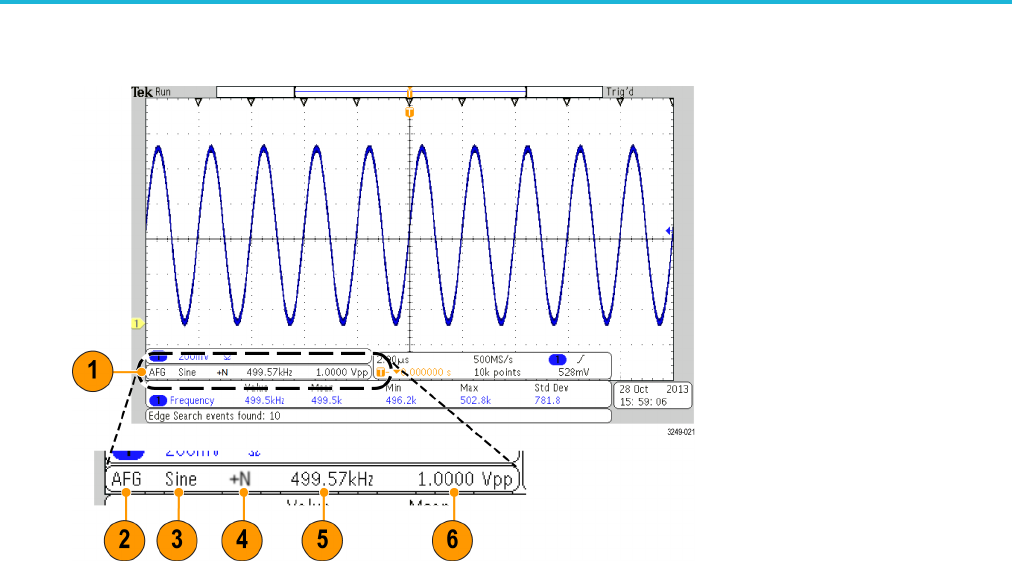The image size is (1012, 561).
Task: Click the orange T delay icon in the horizontal readout
Action: [x=381, y=373]
